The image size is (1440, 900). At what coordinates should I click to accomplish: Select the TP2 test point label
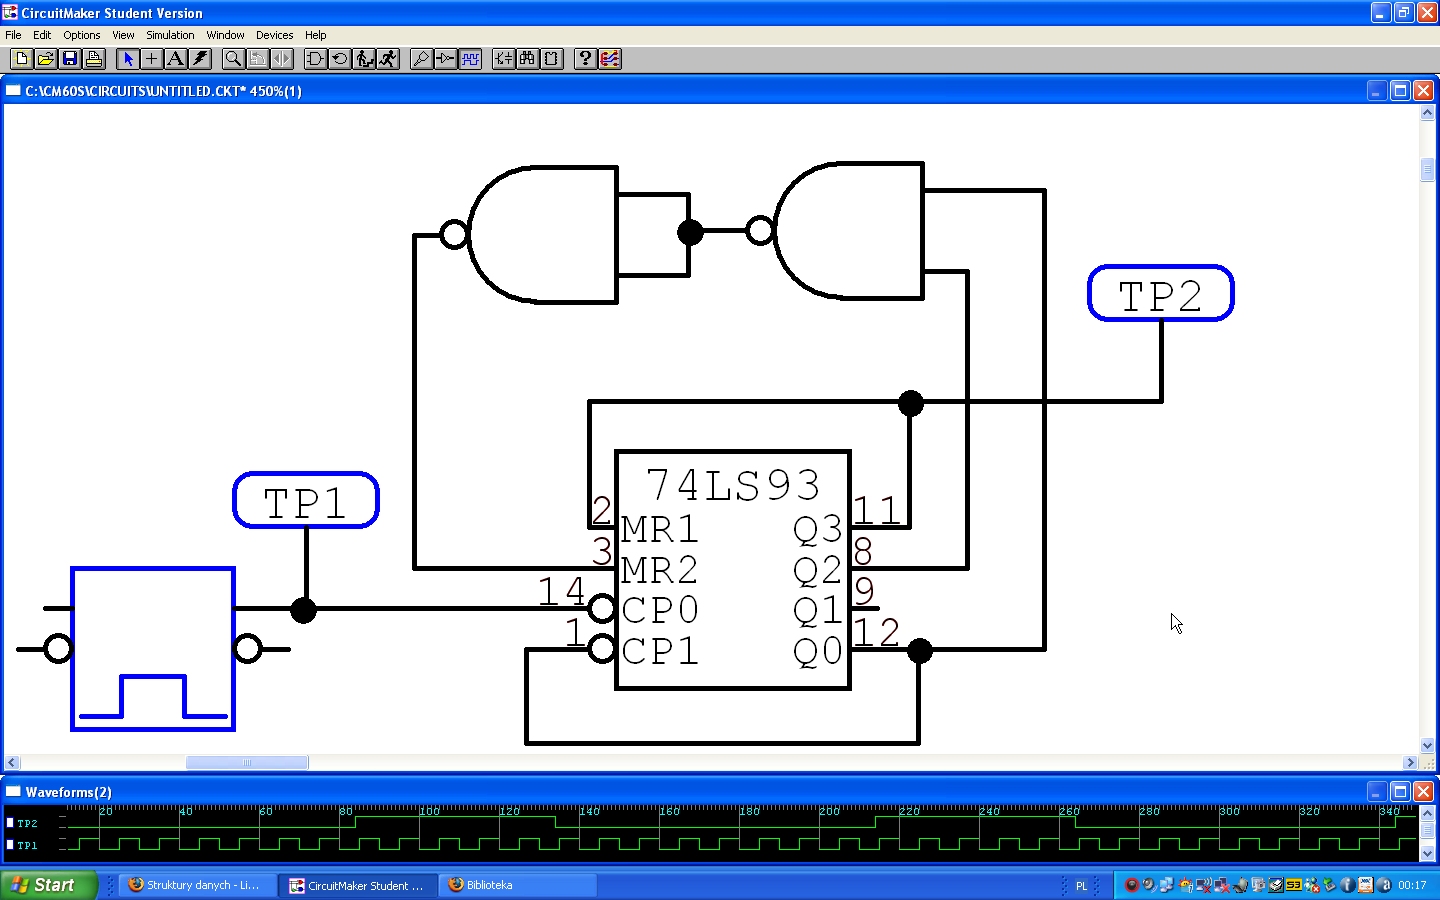coord(1161,293)
